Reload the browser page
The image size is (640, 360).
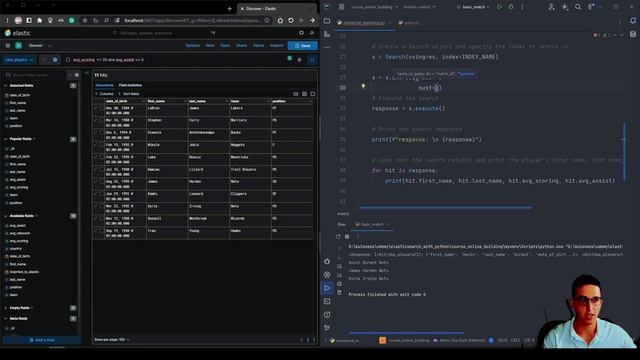click(x=291, y=20)
